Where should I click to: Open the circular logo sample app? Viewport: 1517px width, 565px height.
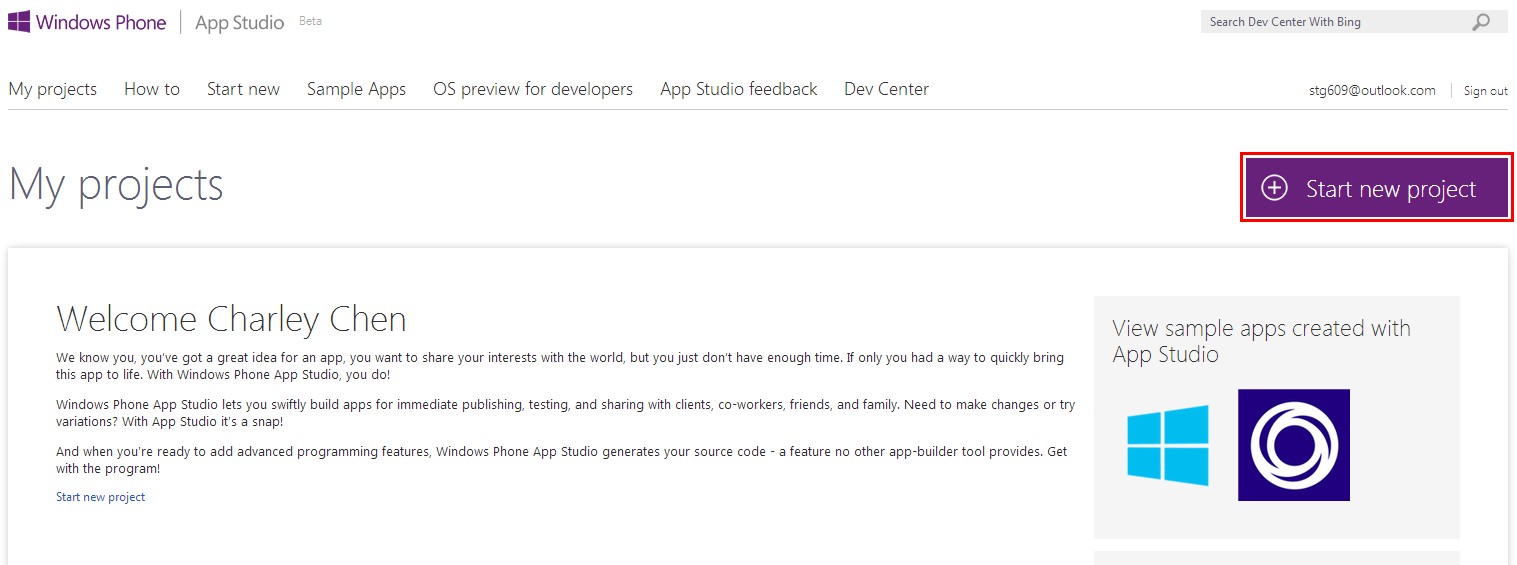1294,445
